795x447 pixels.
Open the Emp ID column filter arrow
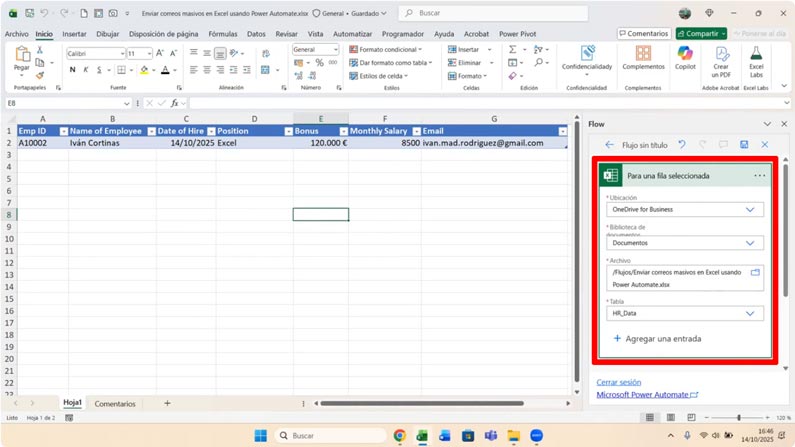point(63,131)
